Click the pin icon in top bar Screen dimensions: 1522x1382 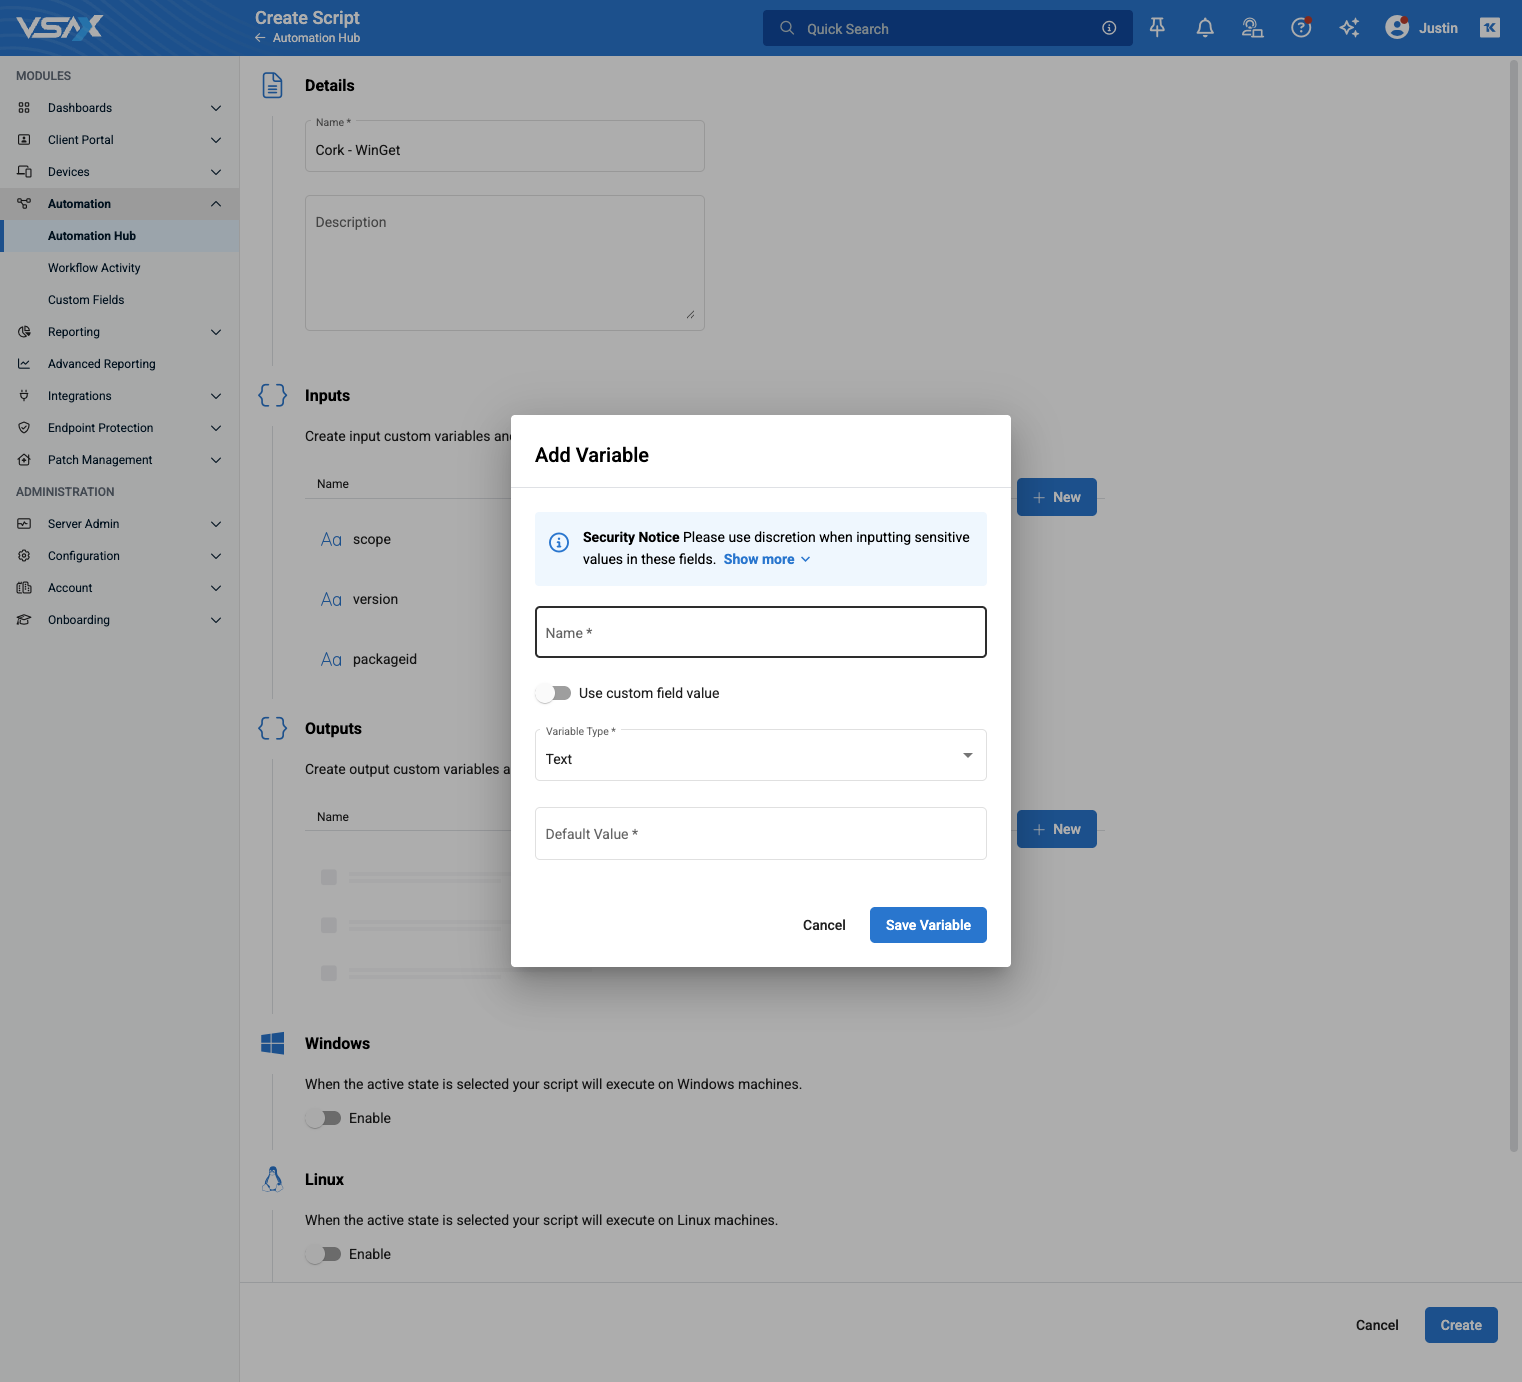[1157, 28]
